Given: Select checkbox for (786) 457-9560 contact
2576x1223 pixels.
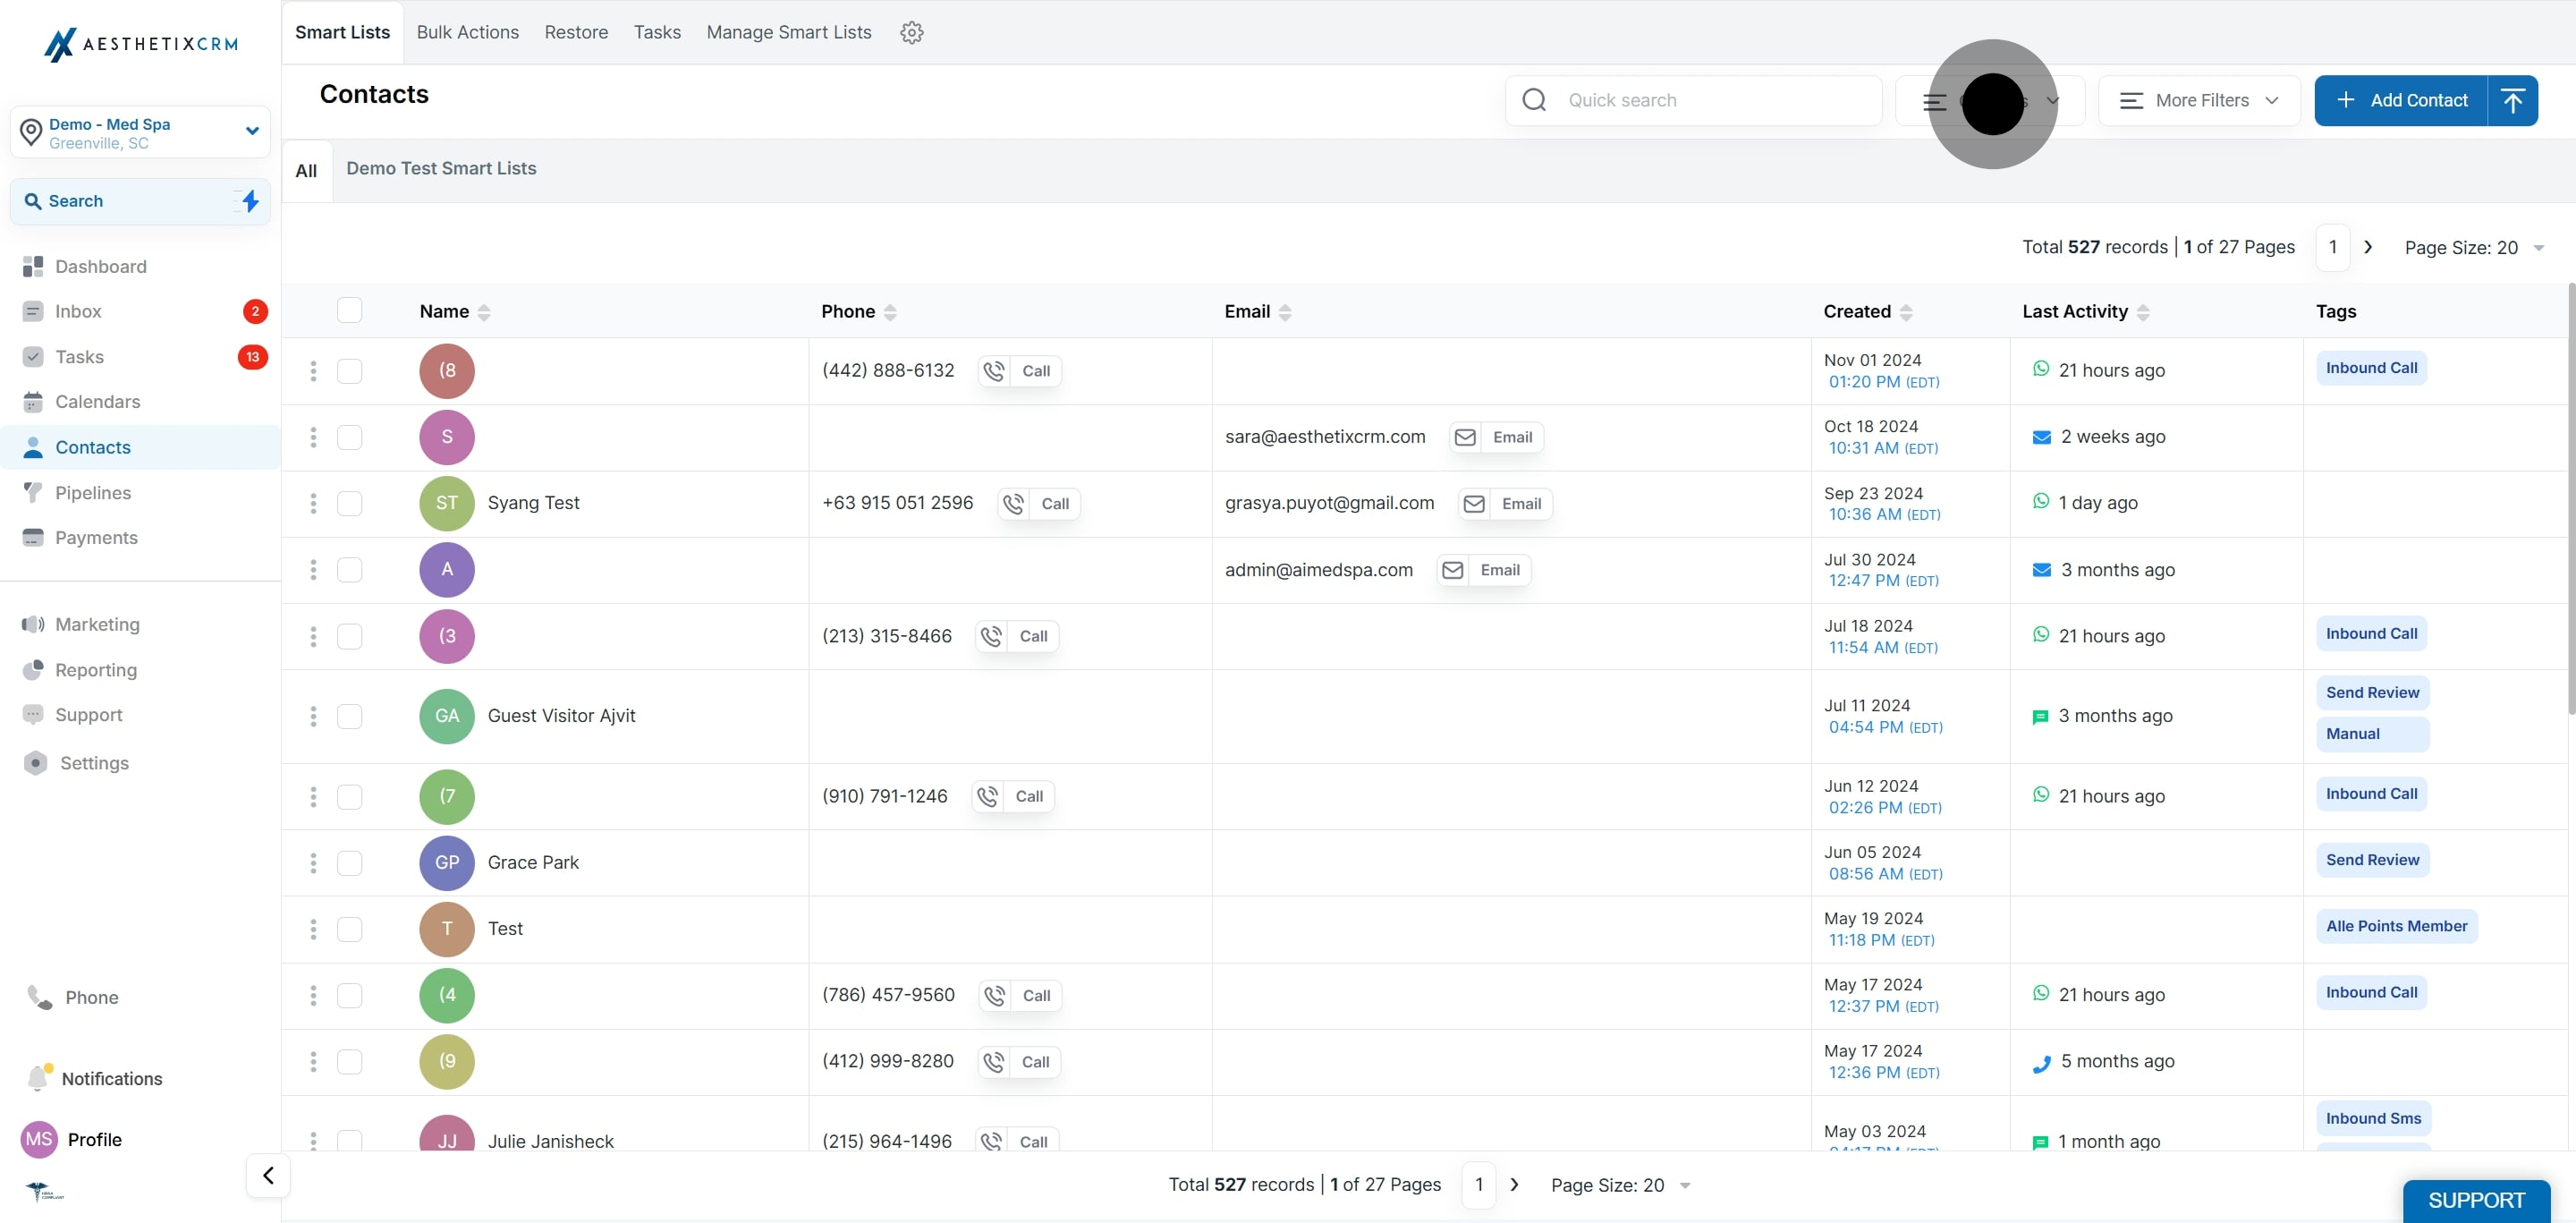Looking at the screenshot, I should 349,995.
